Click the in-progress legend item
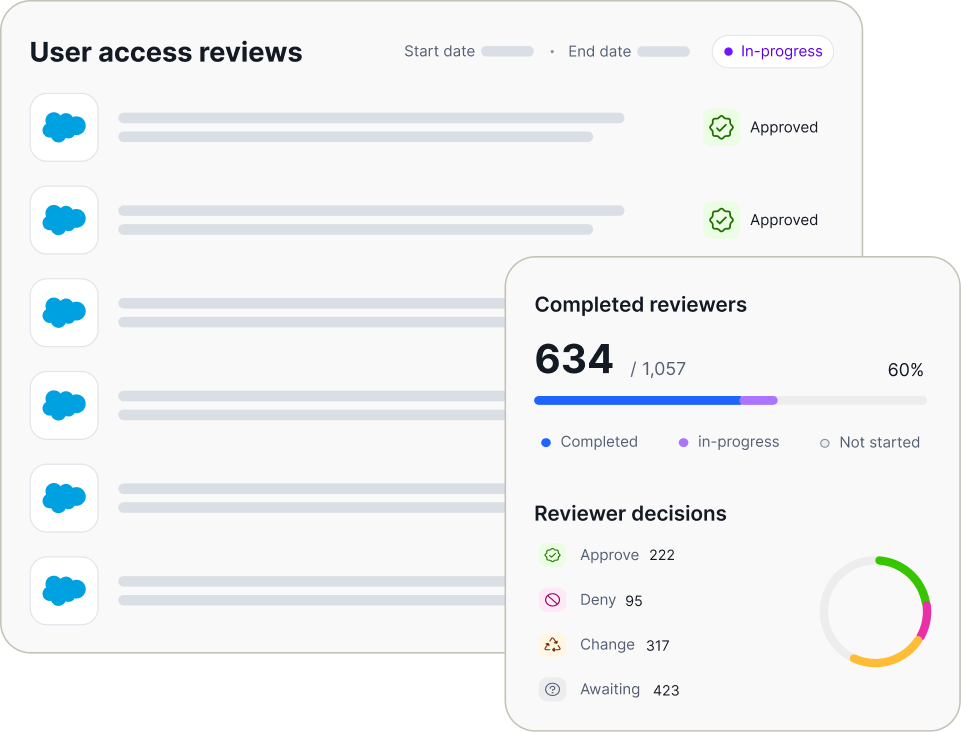Image resolution: width=961 pixels, height=732 pixels. (729, 442)
